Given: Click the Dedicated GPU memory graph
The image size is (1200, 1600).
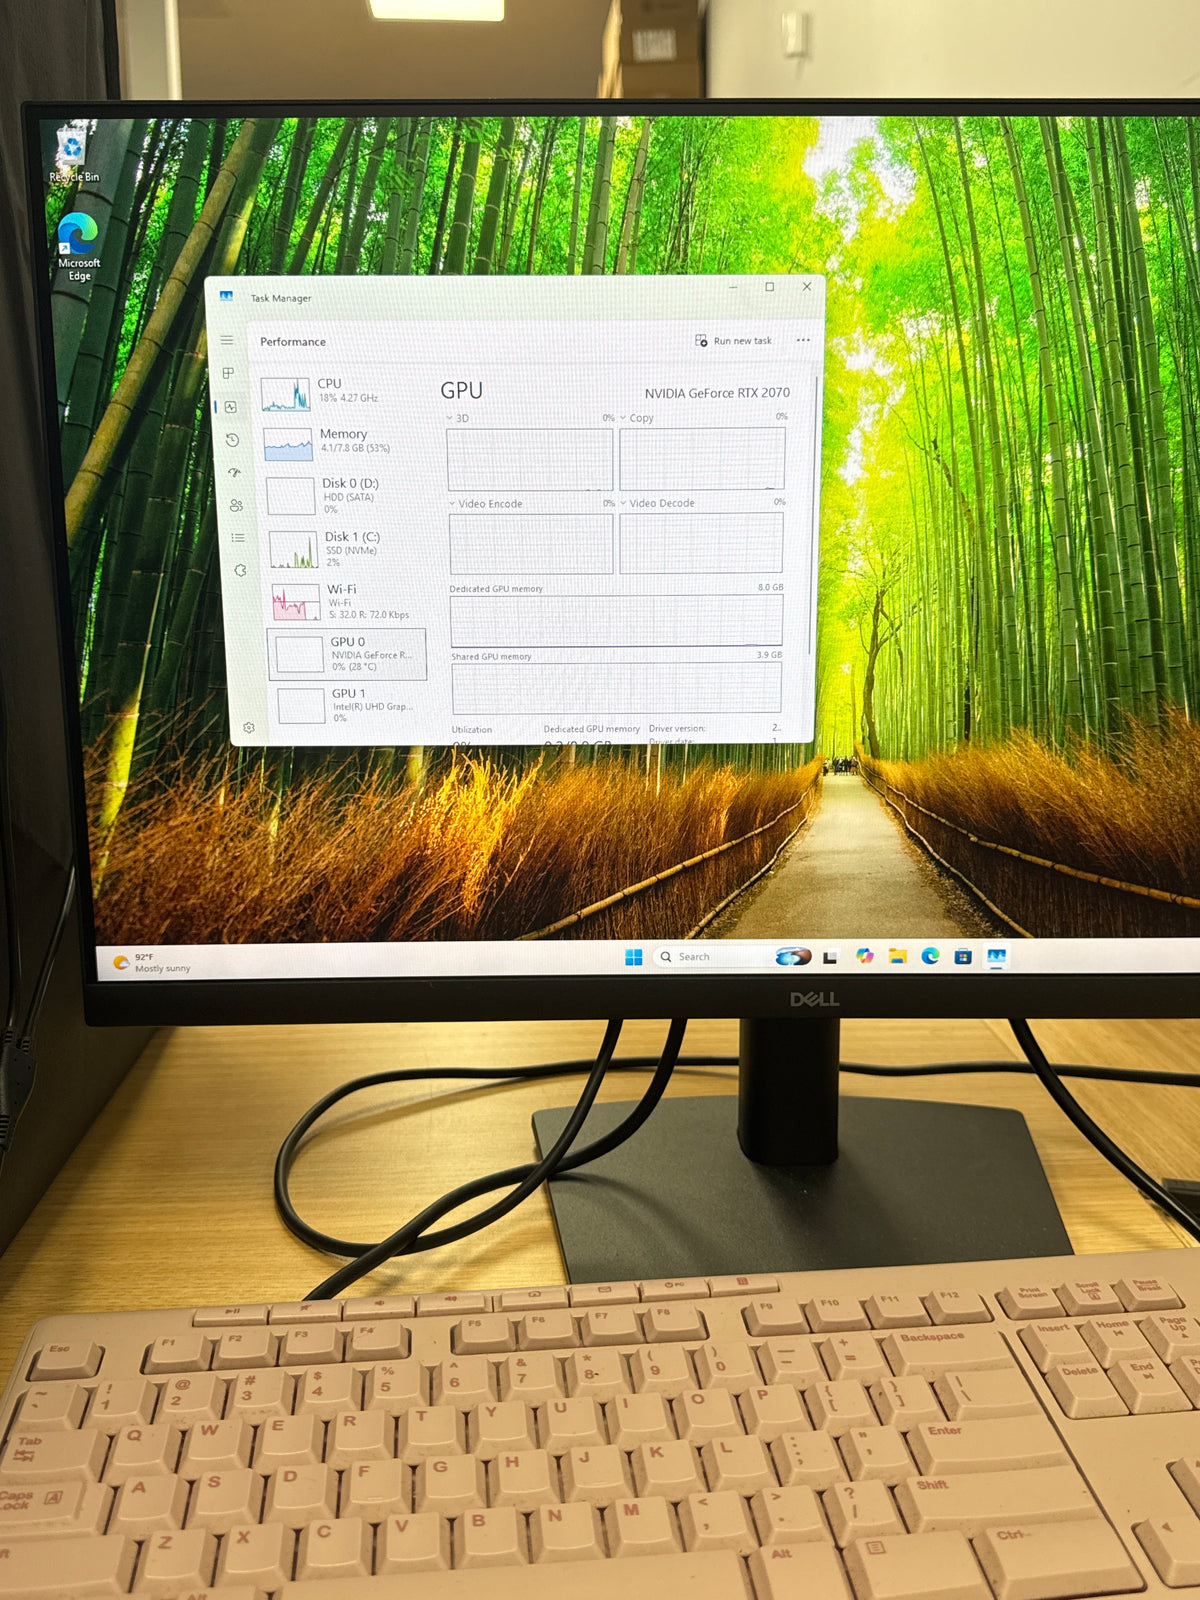Looking at the screenshot, I should 616,621.
